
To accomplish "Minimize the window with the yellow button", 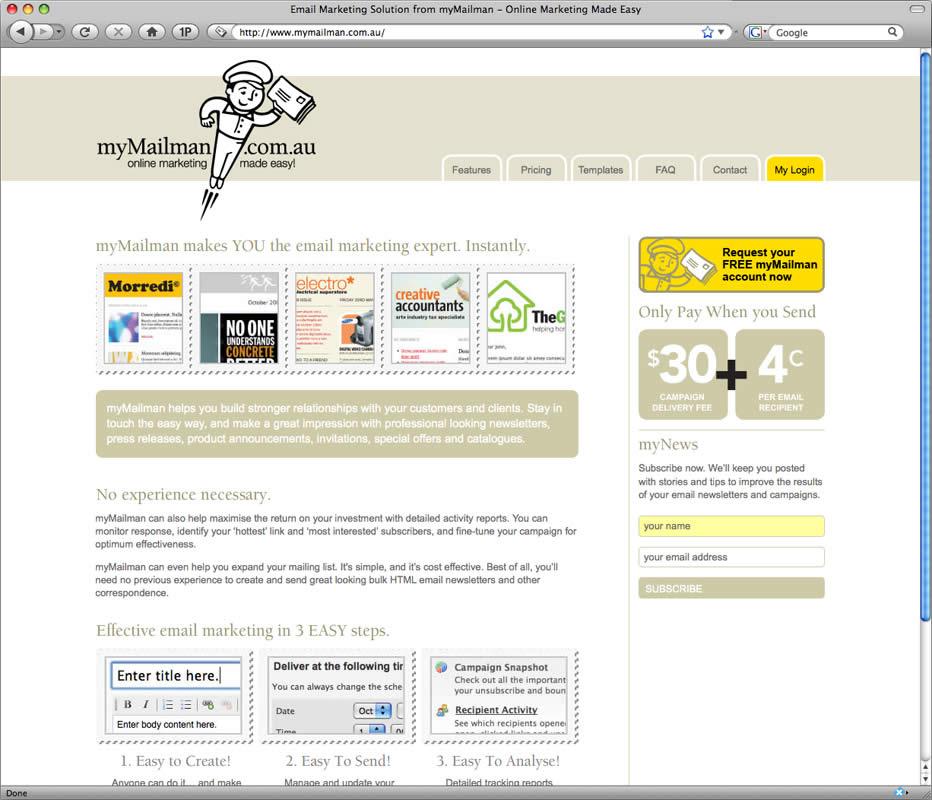I will tap(27, 9).
